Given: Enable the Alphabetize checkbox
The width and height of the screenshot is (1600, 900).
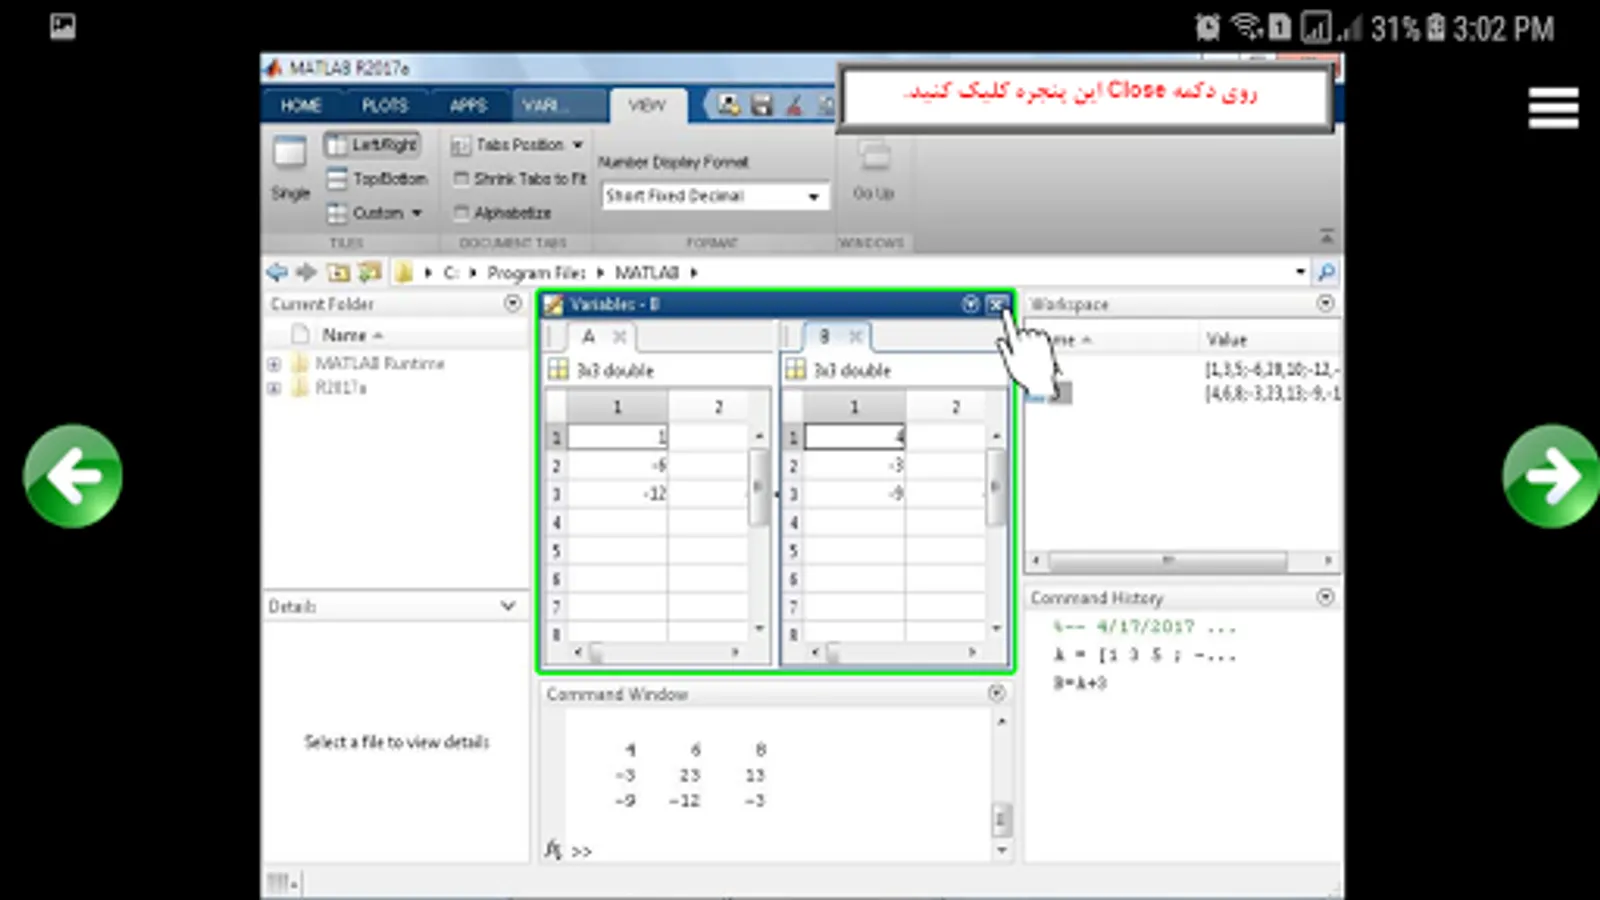Looking at the screenshot, I should pos(461,213).
